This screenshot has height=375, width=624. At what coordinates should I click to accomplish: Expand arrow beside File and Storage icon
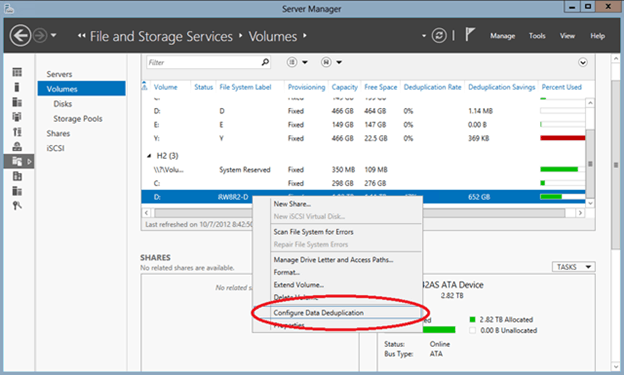pos(29,162)
